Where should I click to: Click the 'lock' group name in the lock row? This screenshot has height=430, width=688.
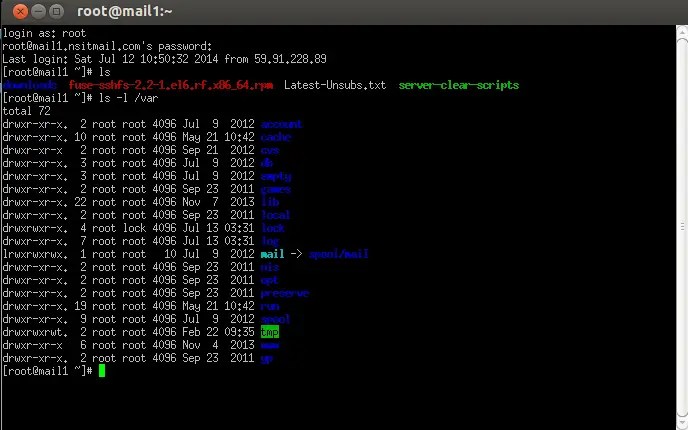click(134, 228)
